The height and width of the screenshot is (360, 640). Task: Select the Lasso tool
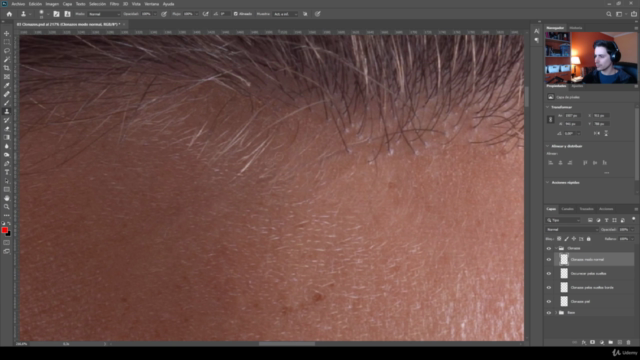7,51
